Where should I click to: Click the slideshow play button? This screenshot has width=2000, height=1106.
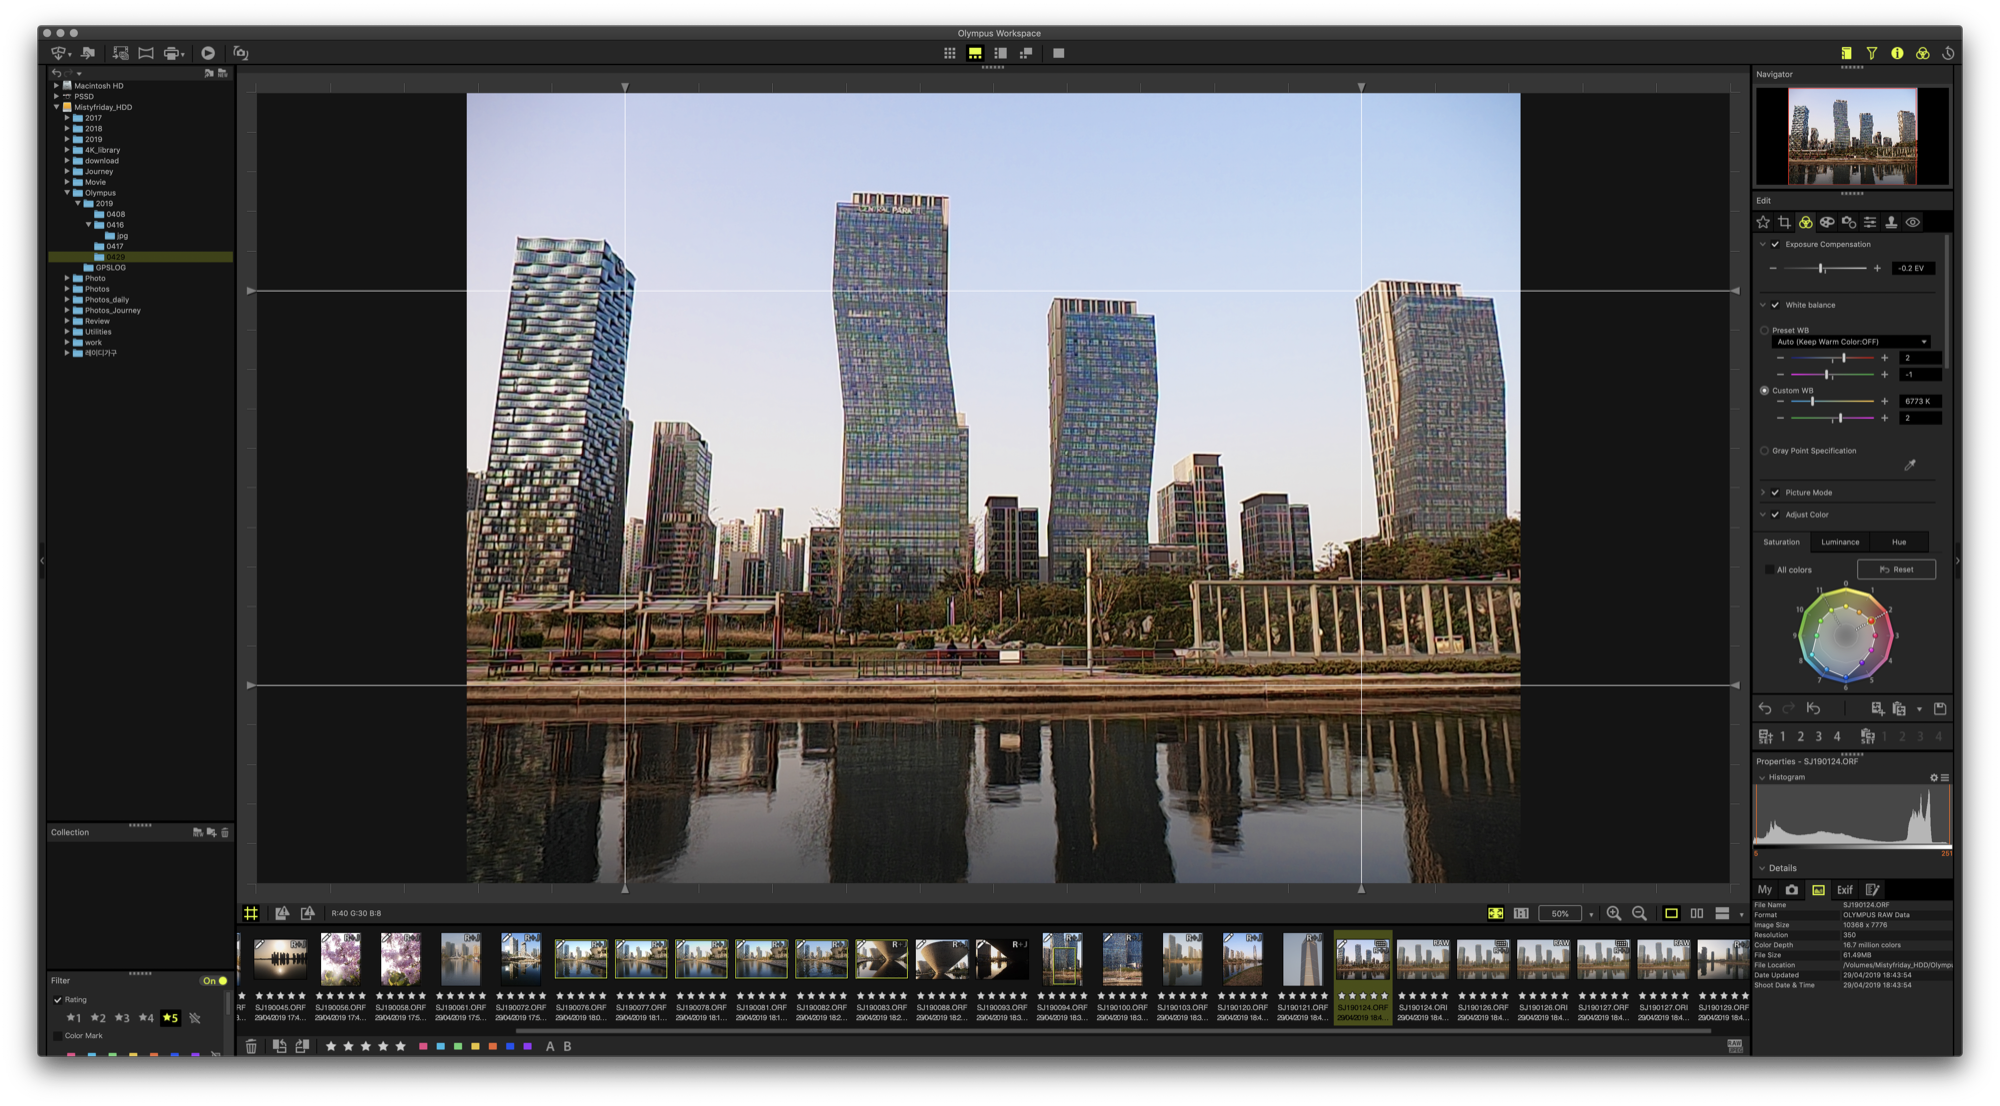208,53
